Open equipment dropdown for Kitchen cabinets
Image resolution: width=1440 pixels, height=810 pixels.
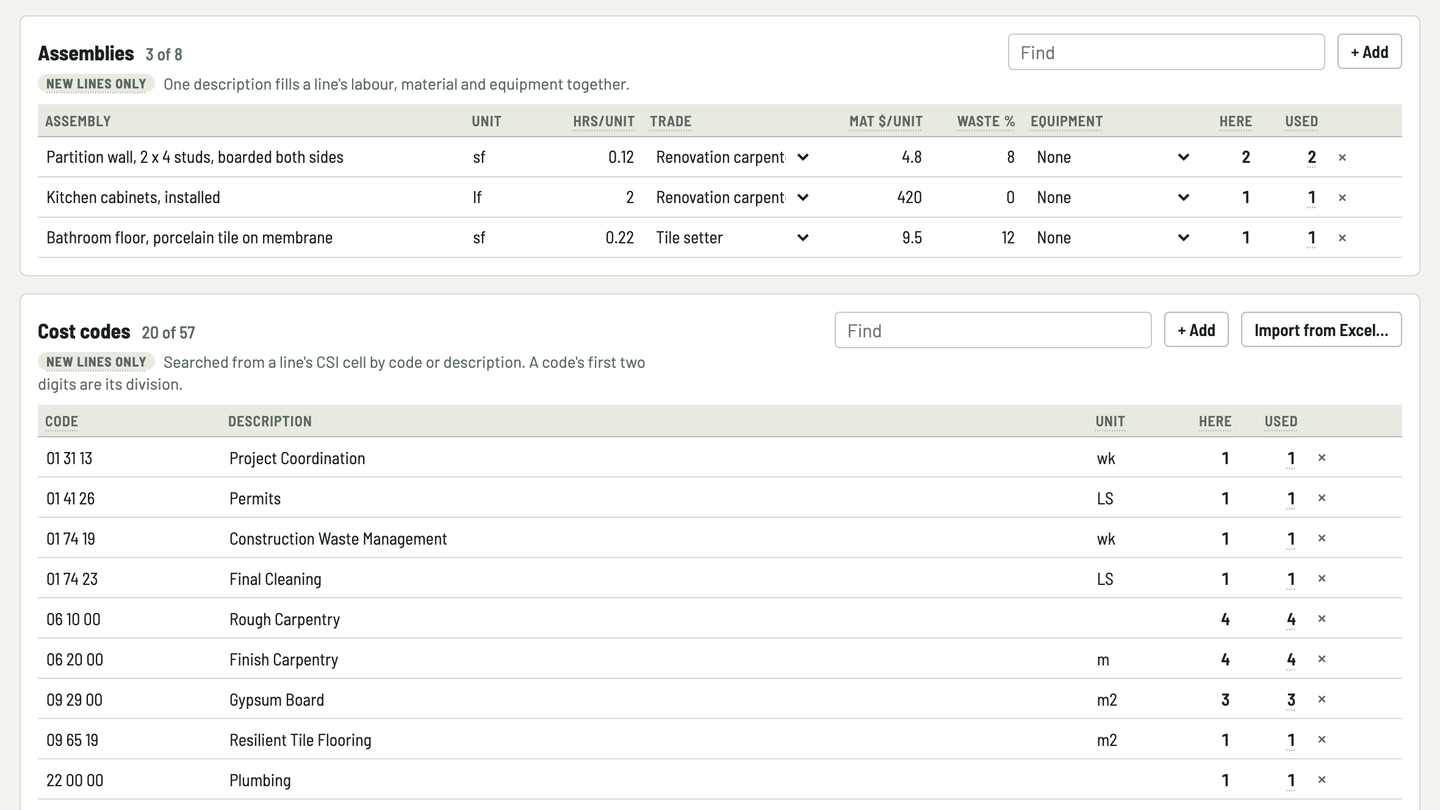tap(1113, 197)
